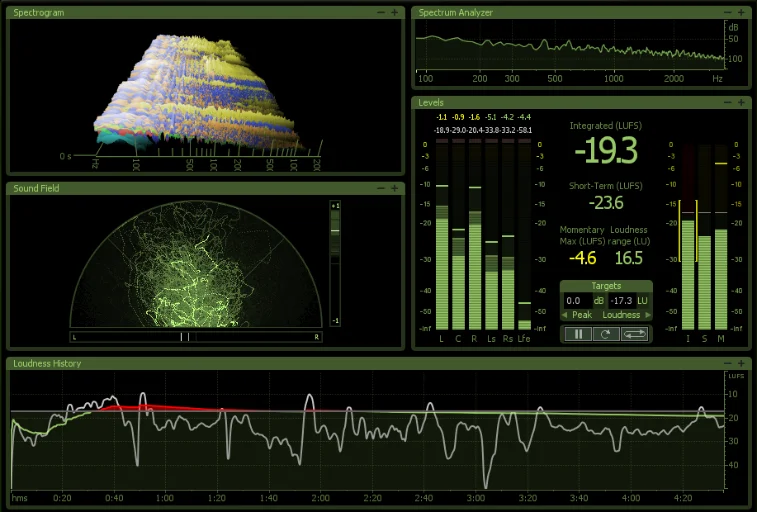Image resolution: width=757 pixels, height=512 pixels.
Task: Maximize the Levels panel with its plus icon
Action: point(741,102)
